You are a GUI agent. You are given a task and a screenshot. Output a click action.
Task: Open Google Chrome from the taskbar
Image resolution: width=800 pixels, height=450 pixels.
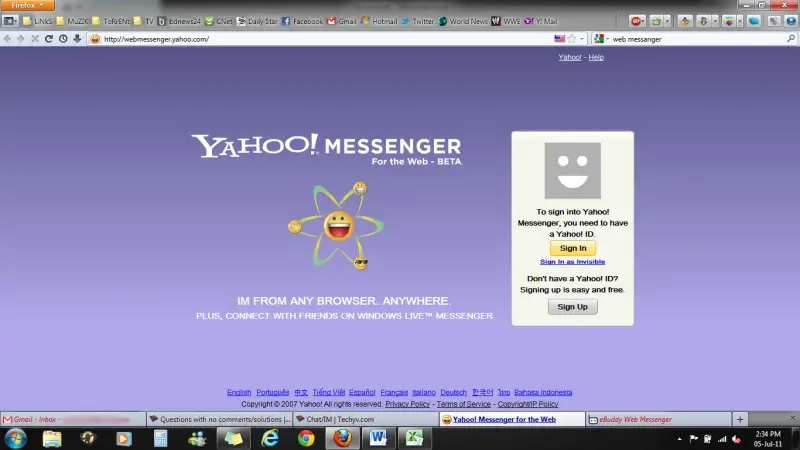tap(306, 438)
